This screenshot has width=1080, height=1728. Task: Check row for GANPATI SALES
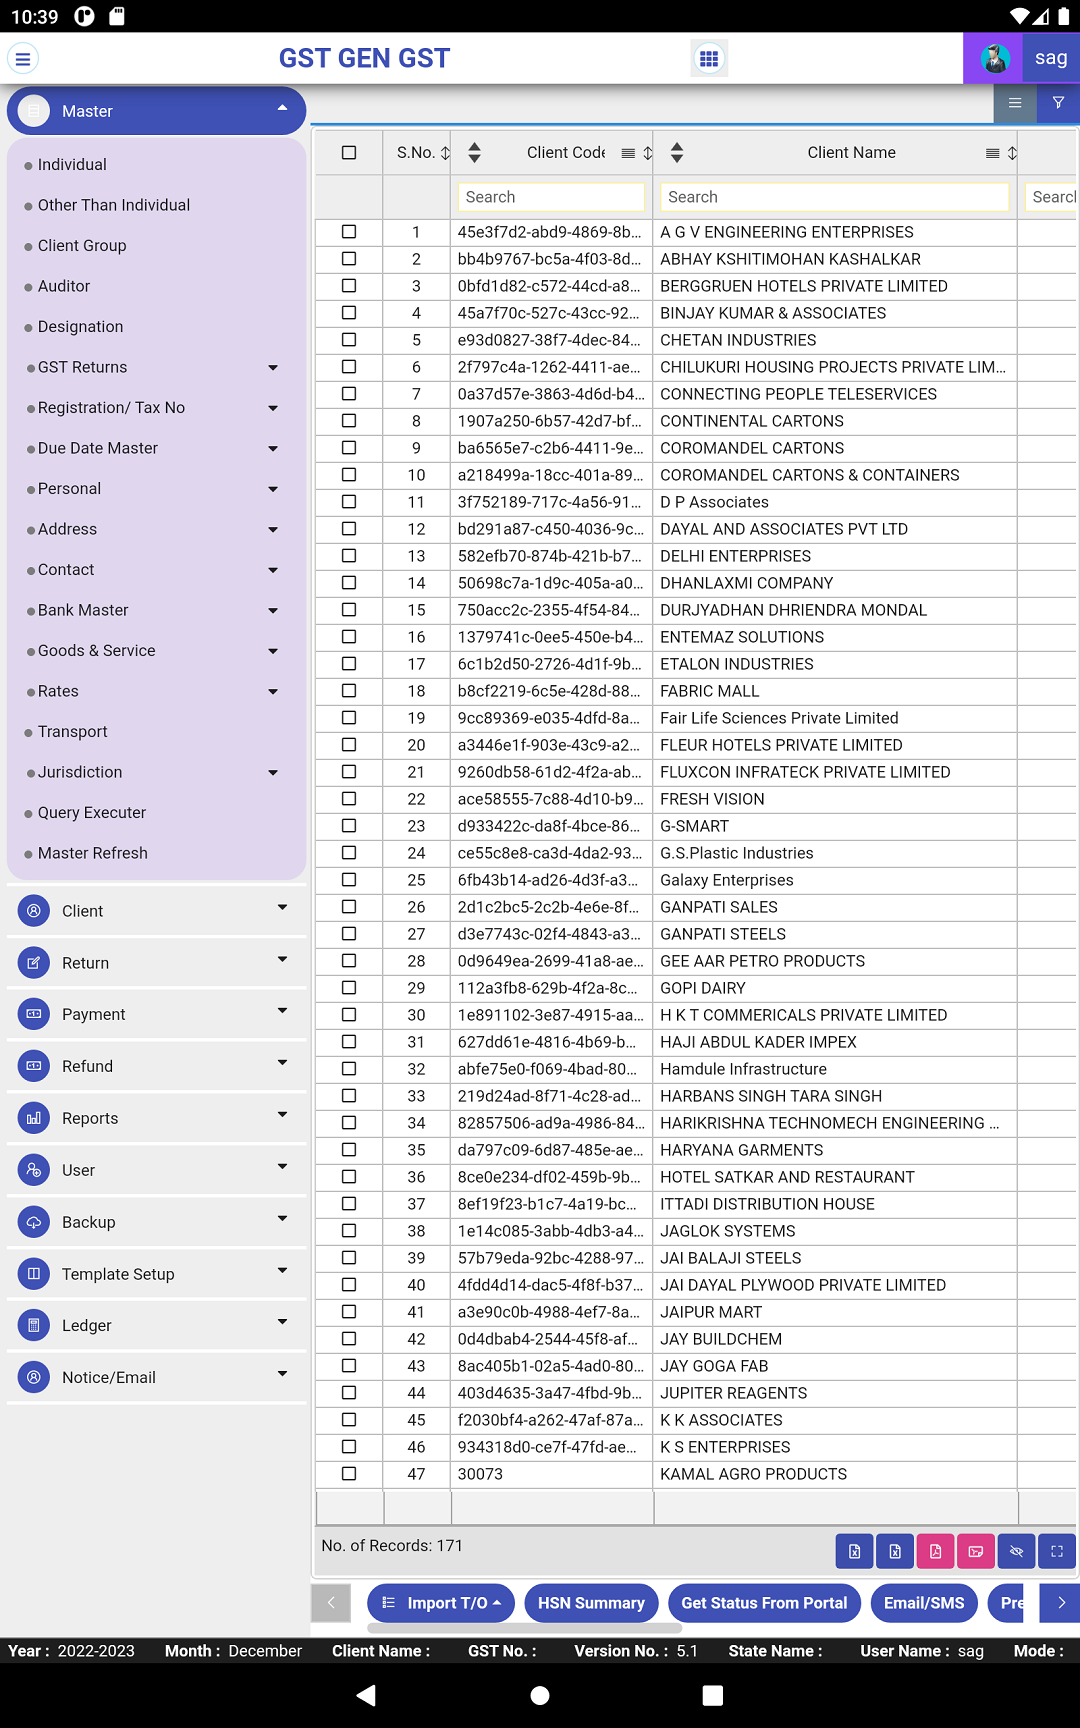coord(349,907)
